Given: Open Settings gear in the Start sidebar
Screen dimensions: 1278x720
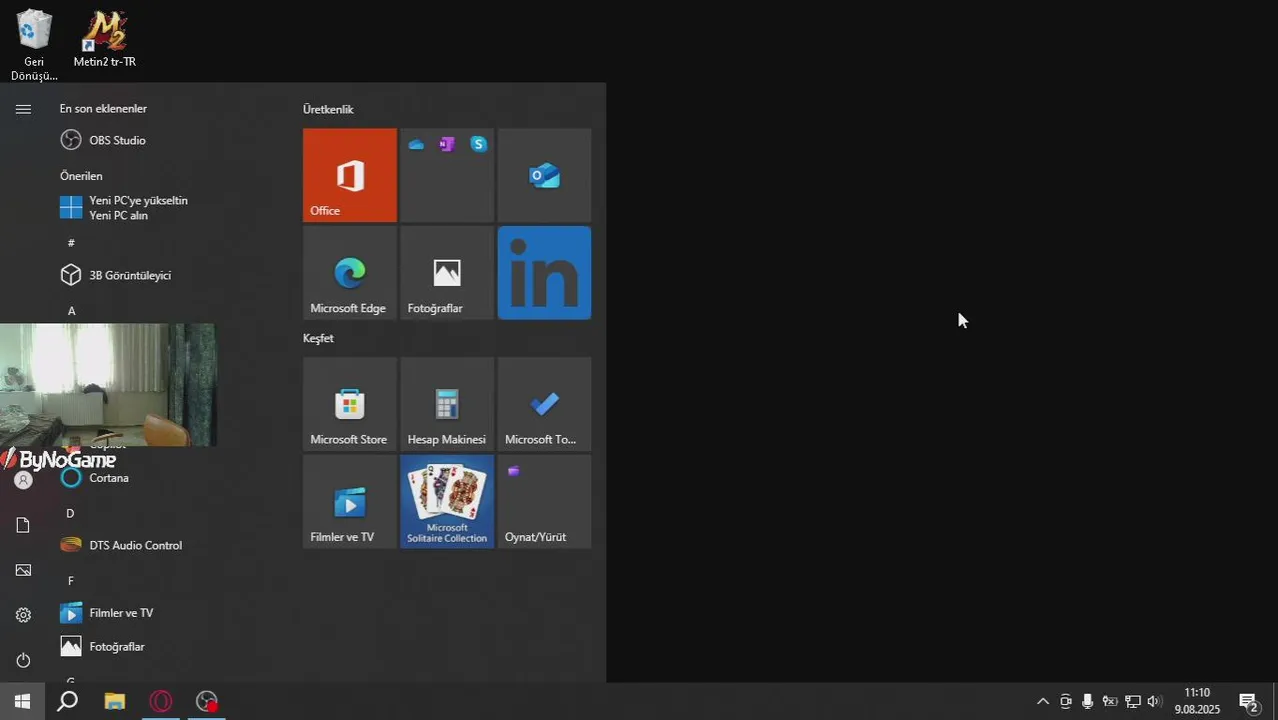Looking at the screenshot, I should [23, 615].
